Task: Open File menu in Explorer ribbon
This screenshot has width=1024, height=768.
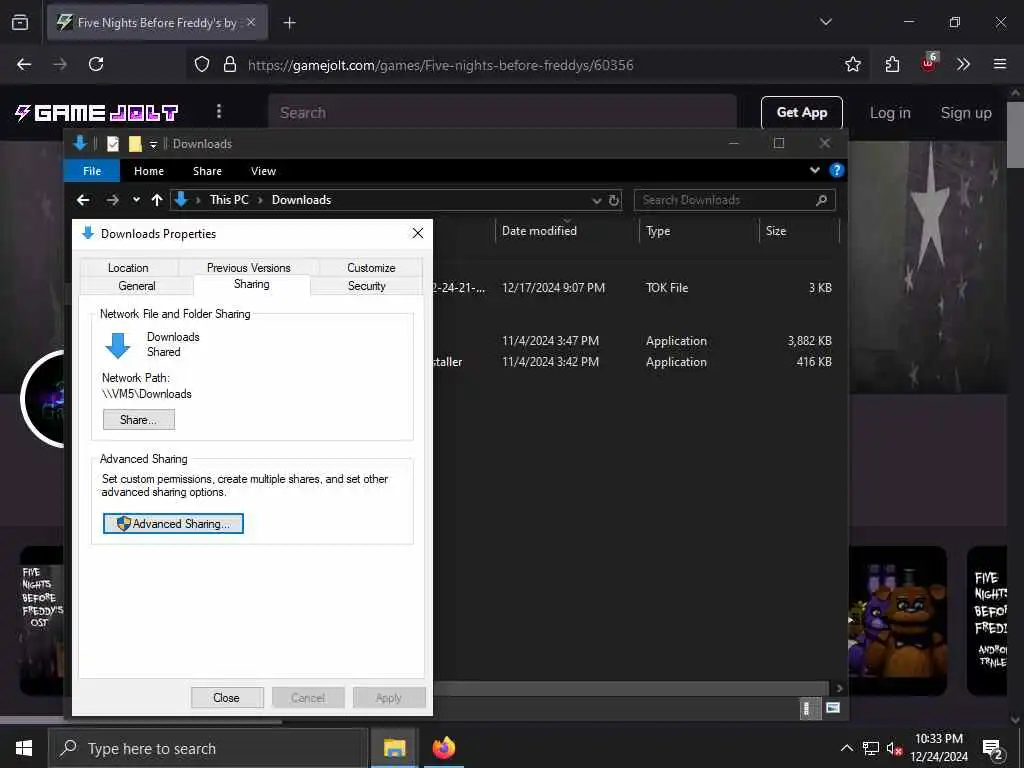Action: point(92,171)
